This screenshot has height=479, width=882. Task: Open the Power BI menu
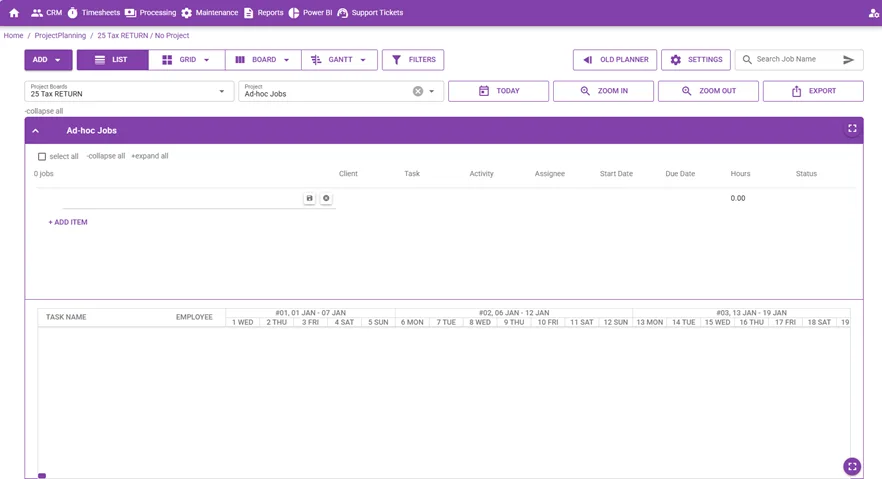(310, 12)
